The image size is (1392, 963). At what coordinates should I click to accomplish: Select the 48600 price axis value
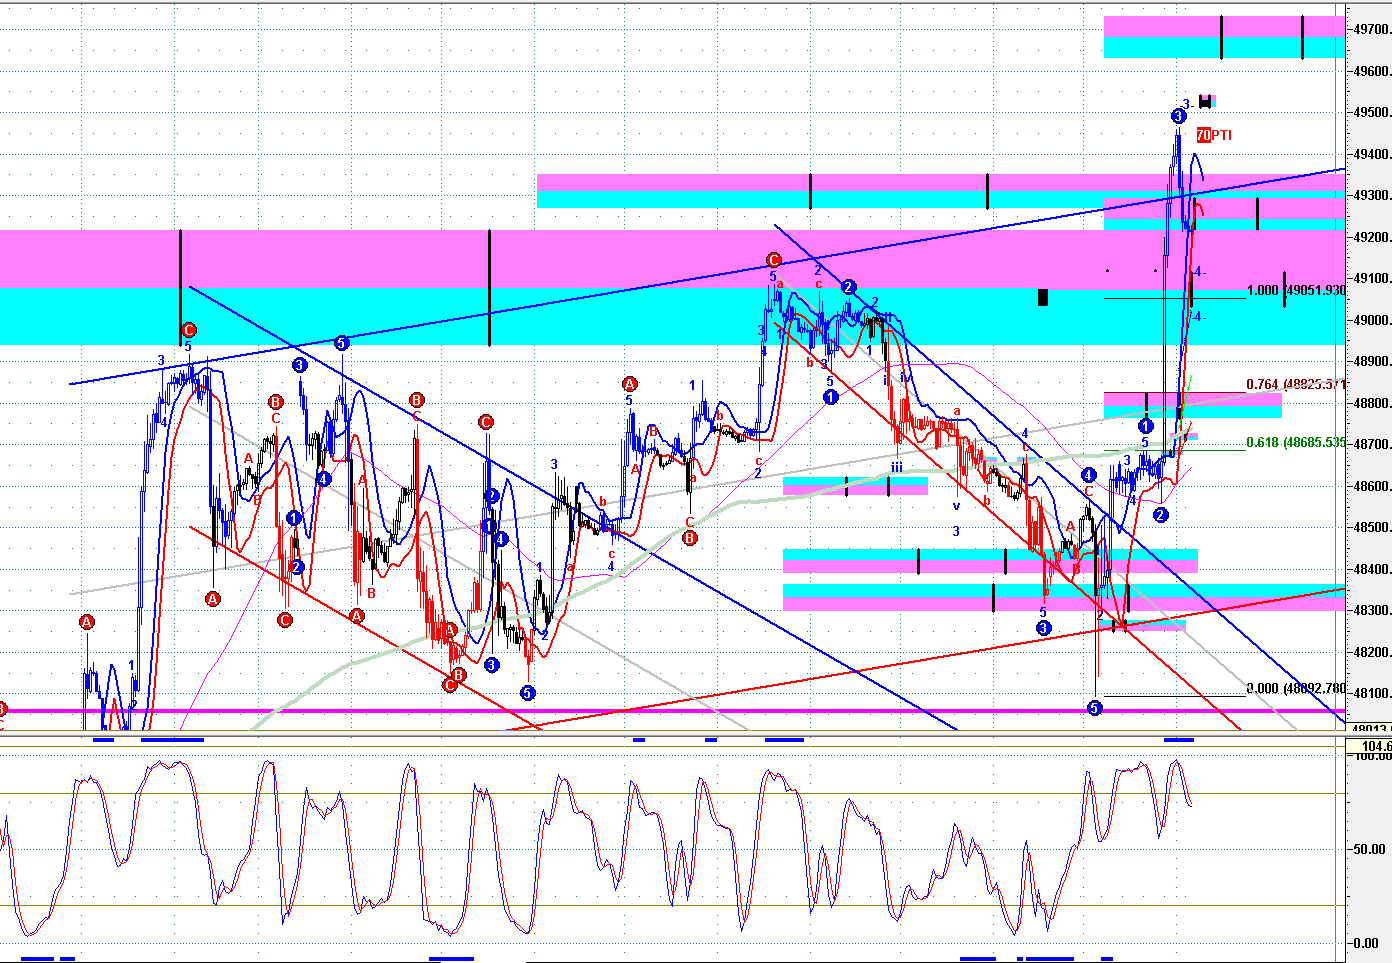(x=1371, y=487)
